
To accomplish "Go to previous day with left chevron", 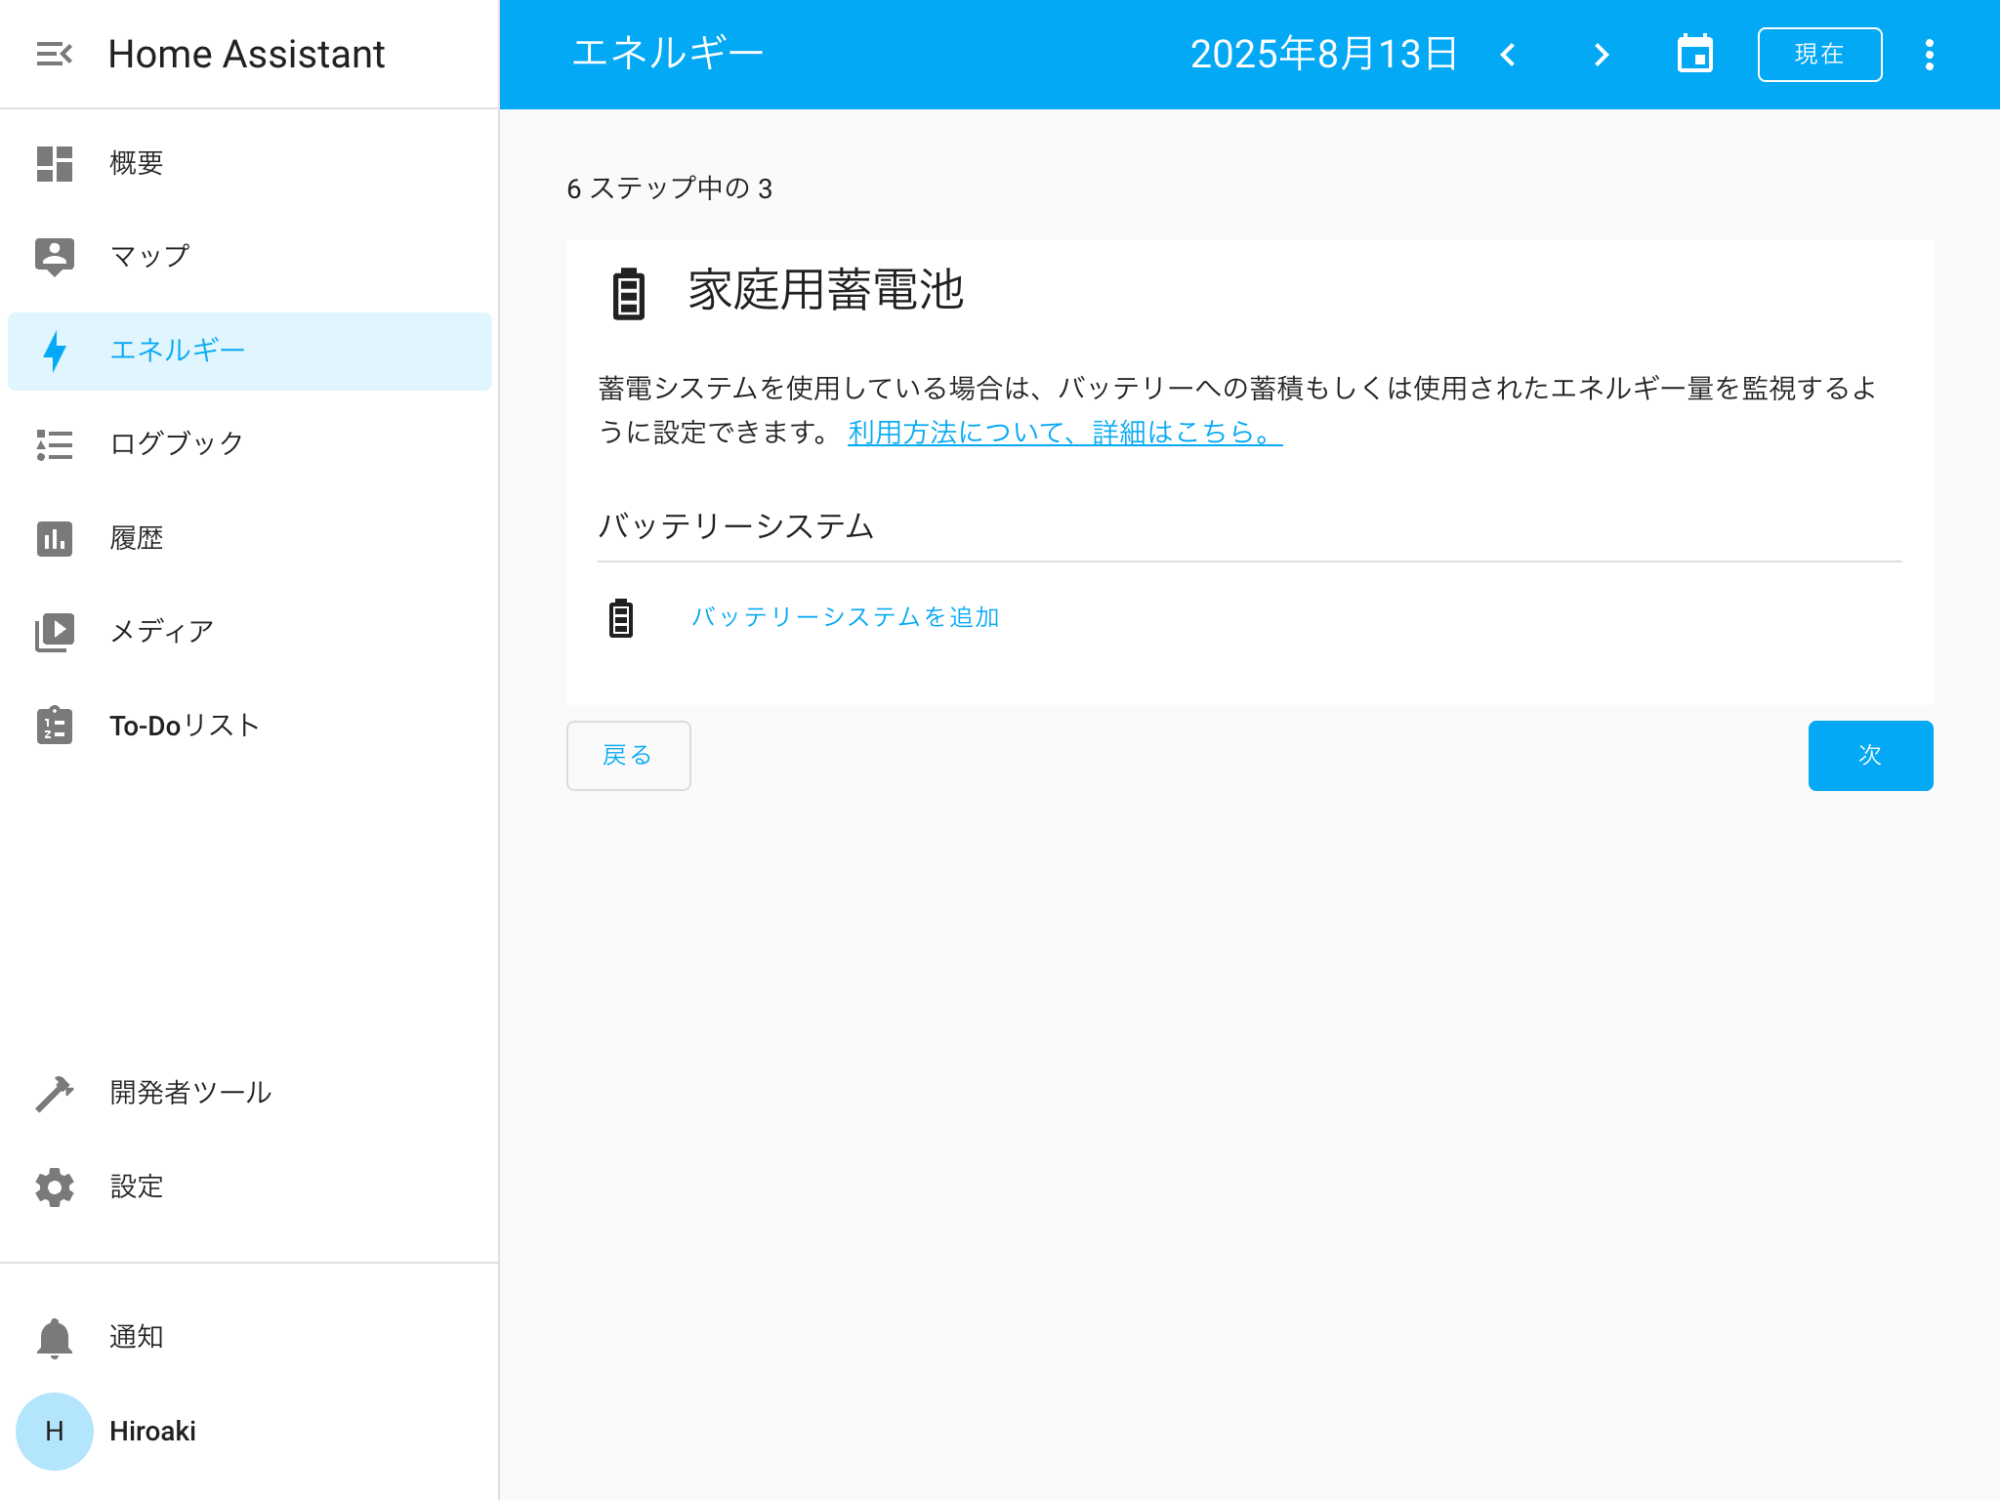I will [x=1508, y=54].
